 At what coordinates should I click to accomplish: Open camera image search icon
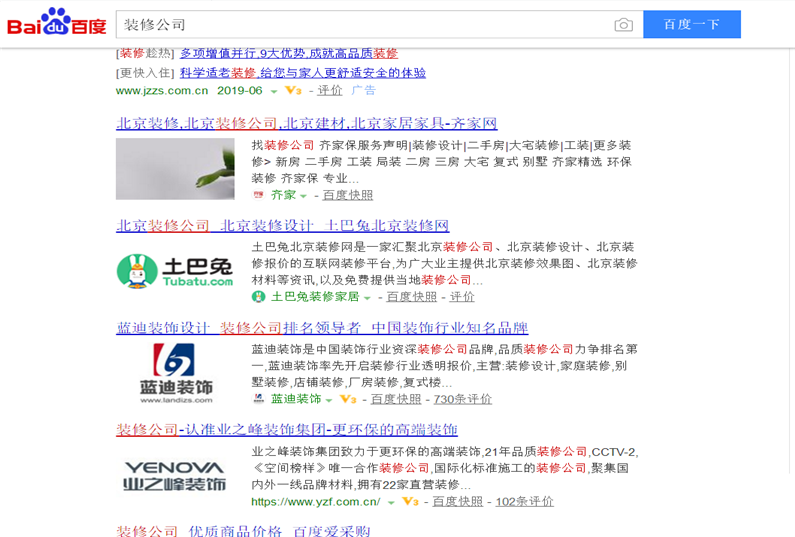(624, 24)
